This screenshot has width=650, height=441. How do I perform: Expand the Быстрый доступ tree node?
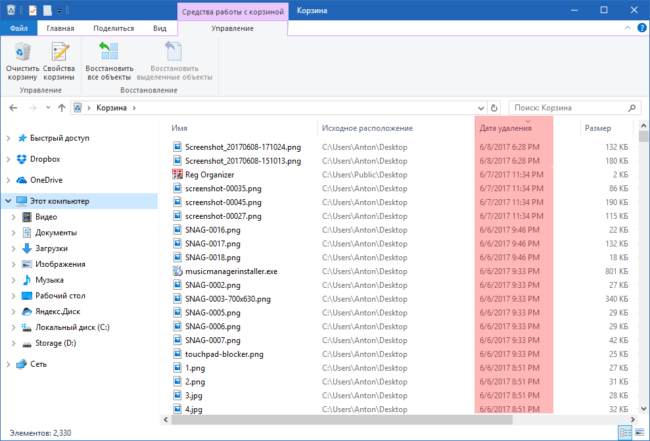click(x=8, y=138)
